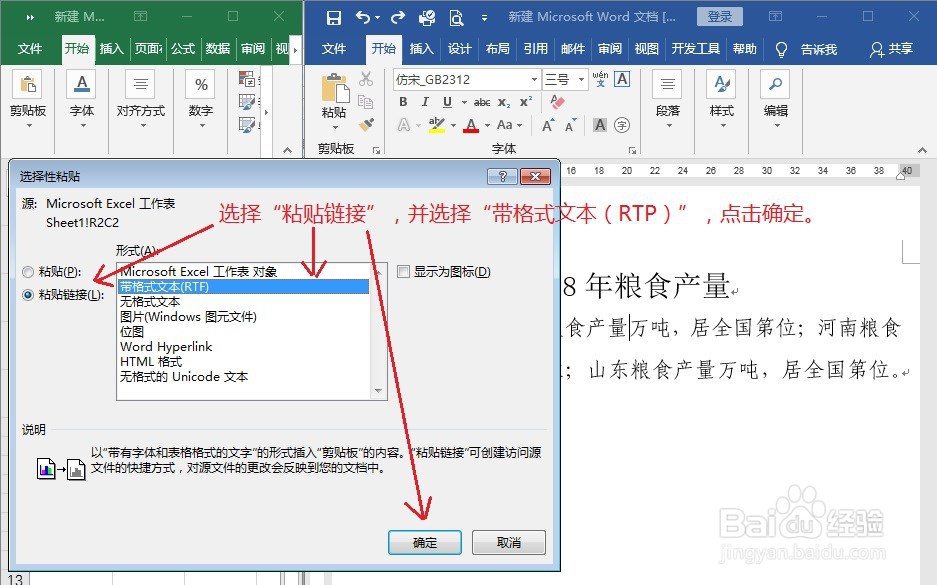
Task: Apply the red font color
Action: (471, 125)
